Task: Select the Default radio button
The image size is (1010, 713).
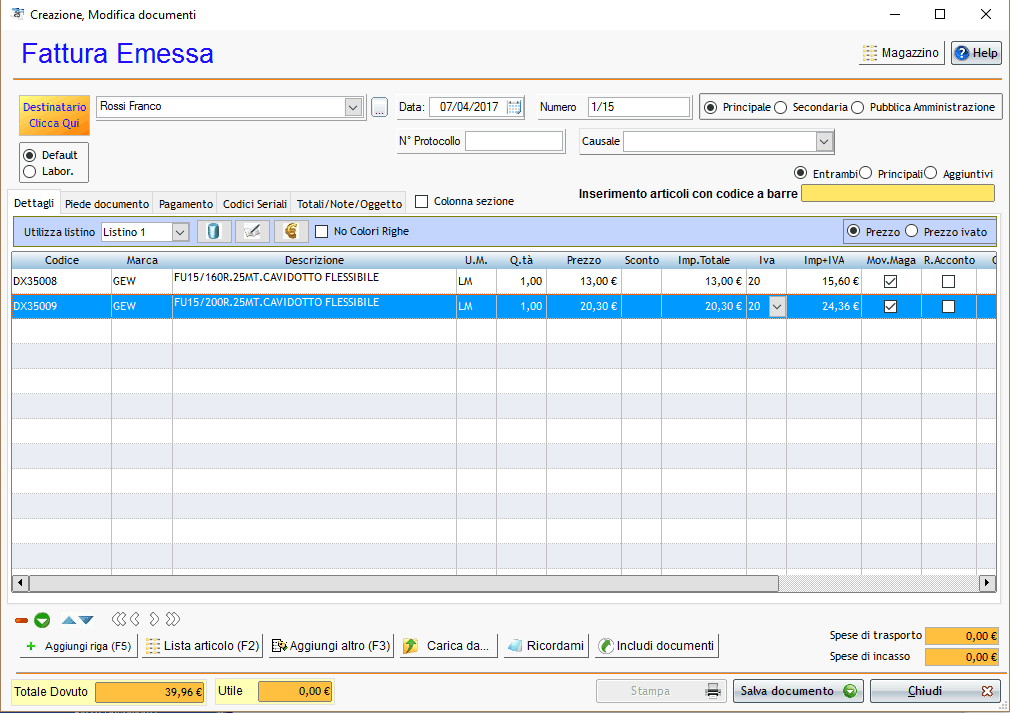Action: [30, 155]
